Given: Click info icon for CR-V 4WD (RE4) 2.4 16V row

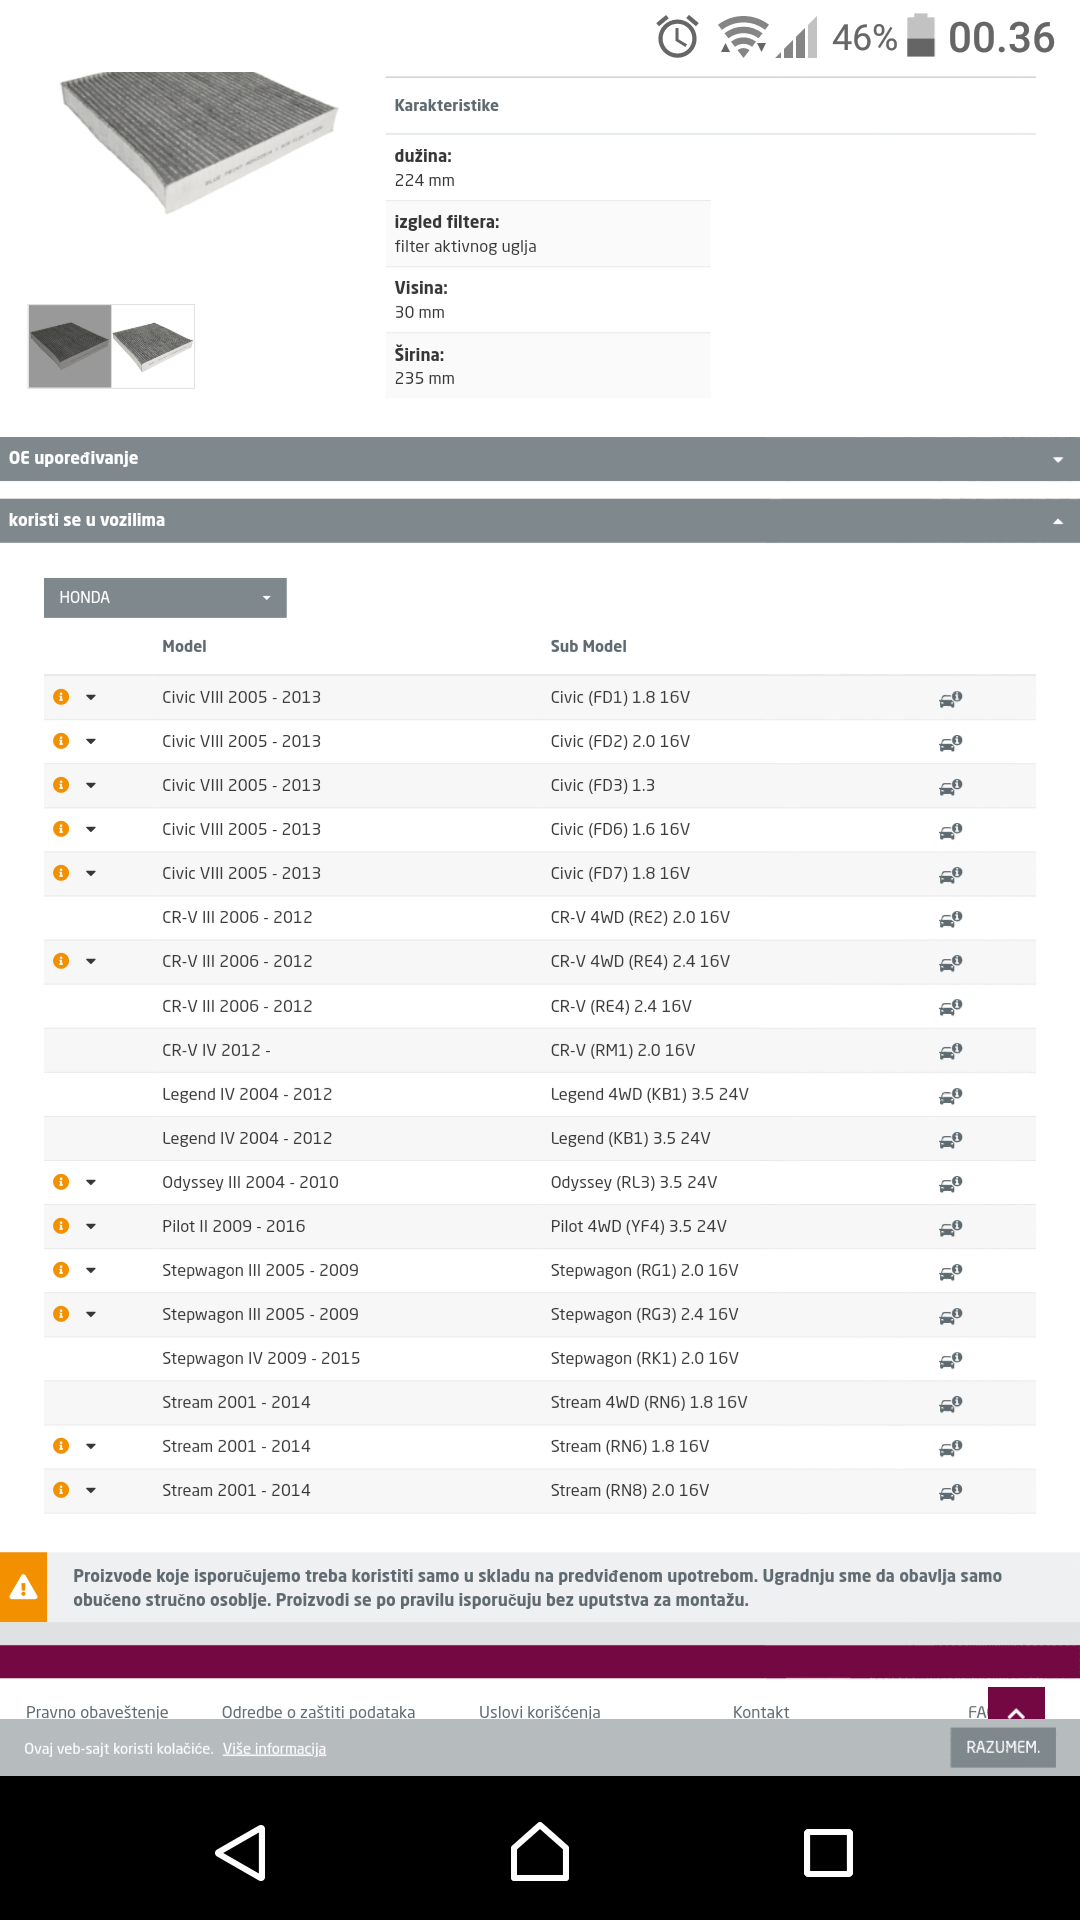Looking at the screenshot, I should coord(61,961).
